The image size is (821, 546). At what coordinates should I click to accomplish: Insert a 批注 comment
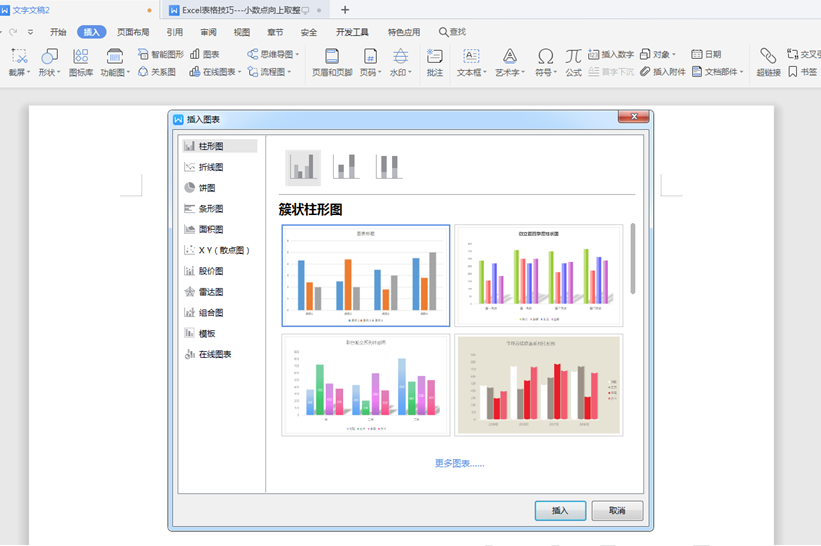(x=435, y=62)
